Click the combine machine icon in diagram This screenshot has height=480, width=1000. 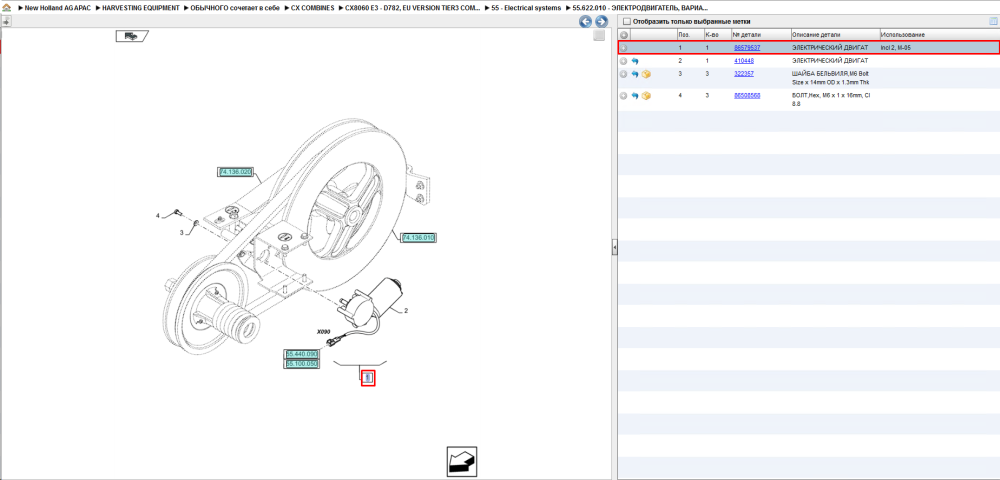tap(131, 36)
